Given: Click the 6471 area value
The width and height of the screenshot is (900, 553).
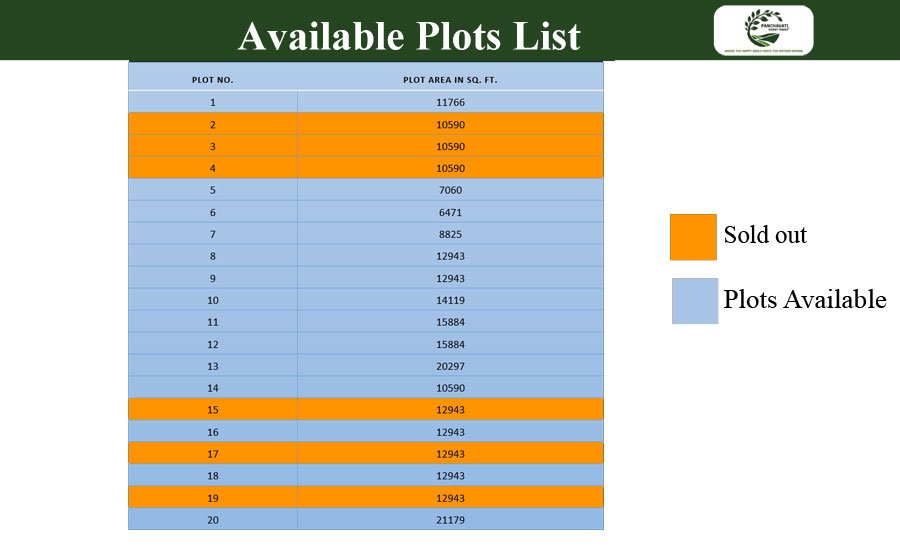Looking at the screenshot, I should tap(450, 212).
